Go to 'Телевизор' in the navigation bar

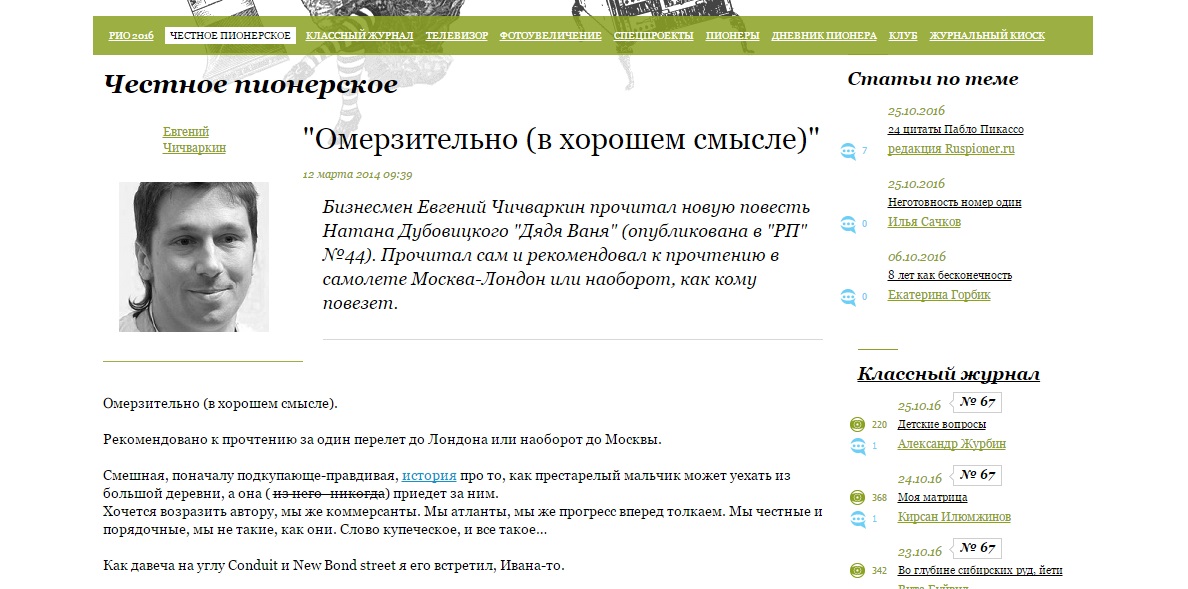[x=456, y=36]
